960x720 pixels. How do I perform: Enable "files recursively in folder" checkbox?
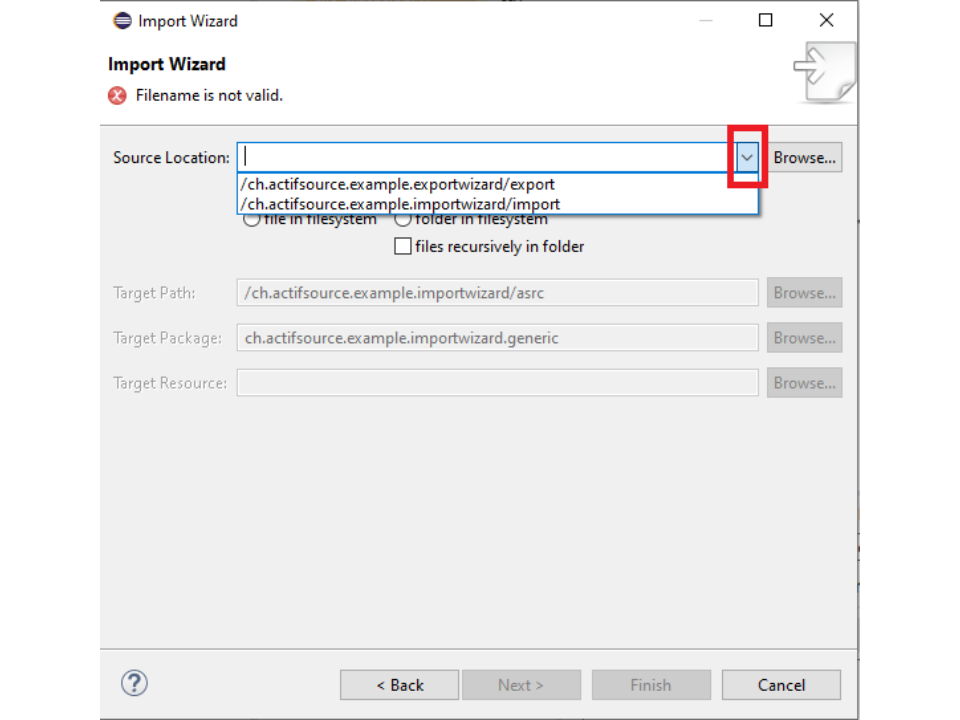coord(403,246)
